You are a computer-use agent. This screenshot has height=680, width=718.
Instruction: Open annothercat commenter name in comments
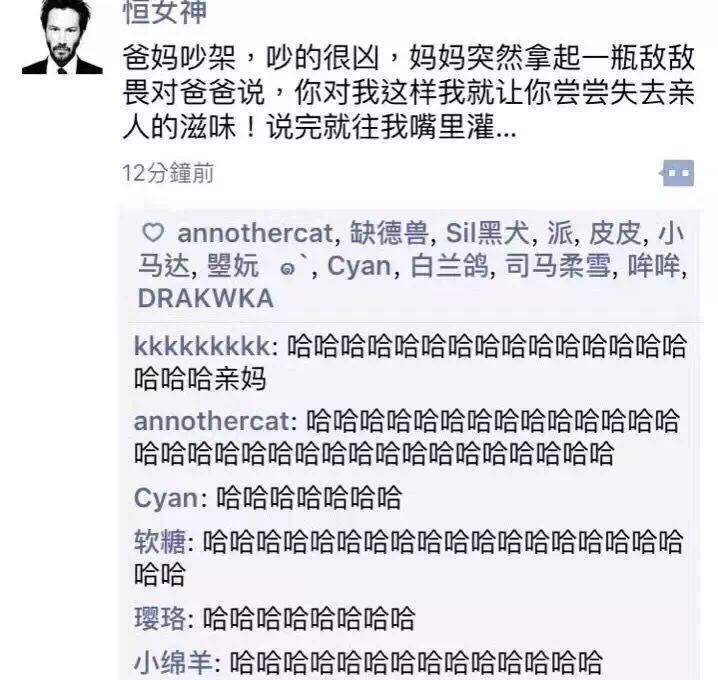(x=212, y=421)
